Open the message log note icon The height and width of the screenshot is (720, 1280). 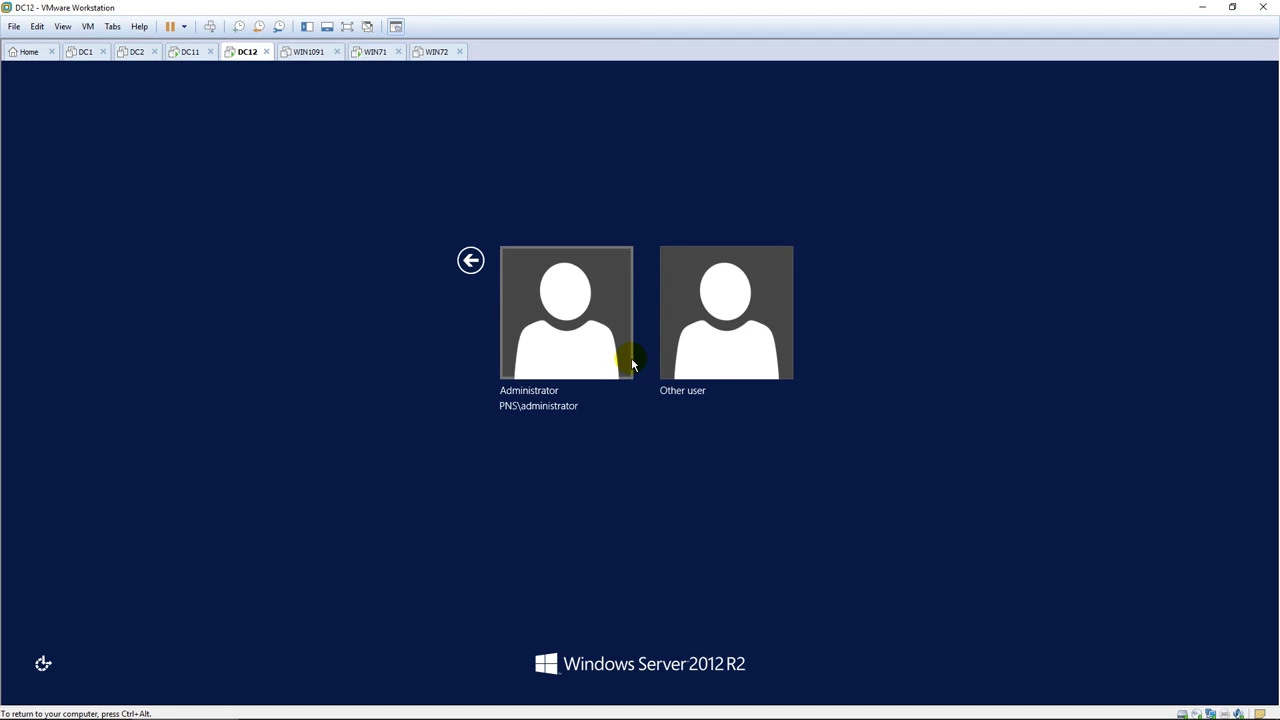(x=1260, y=714)
